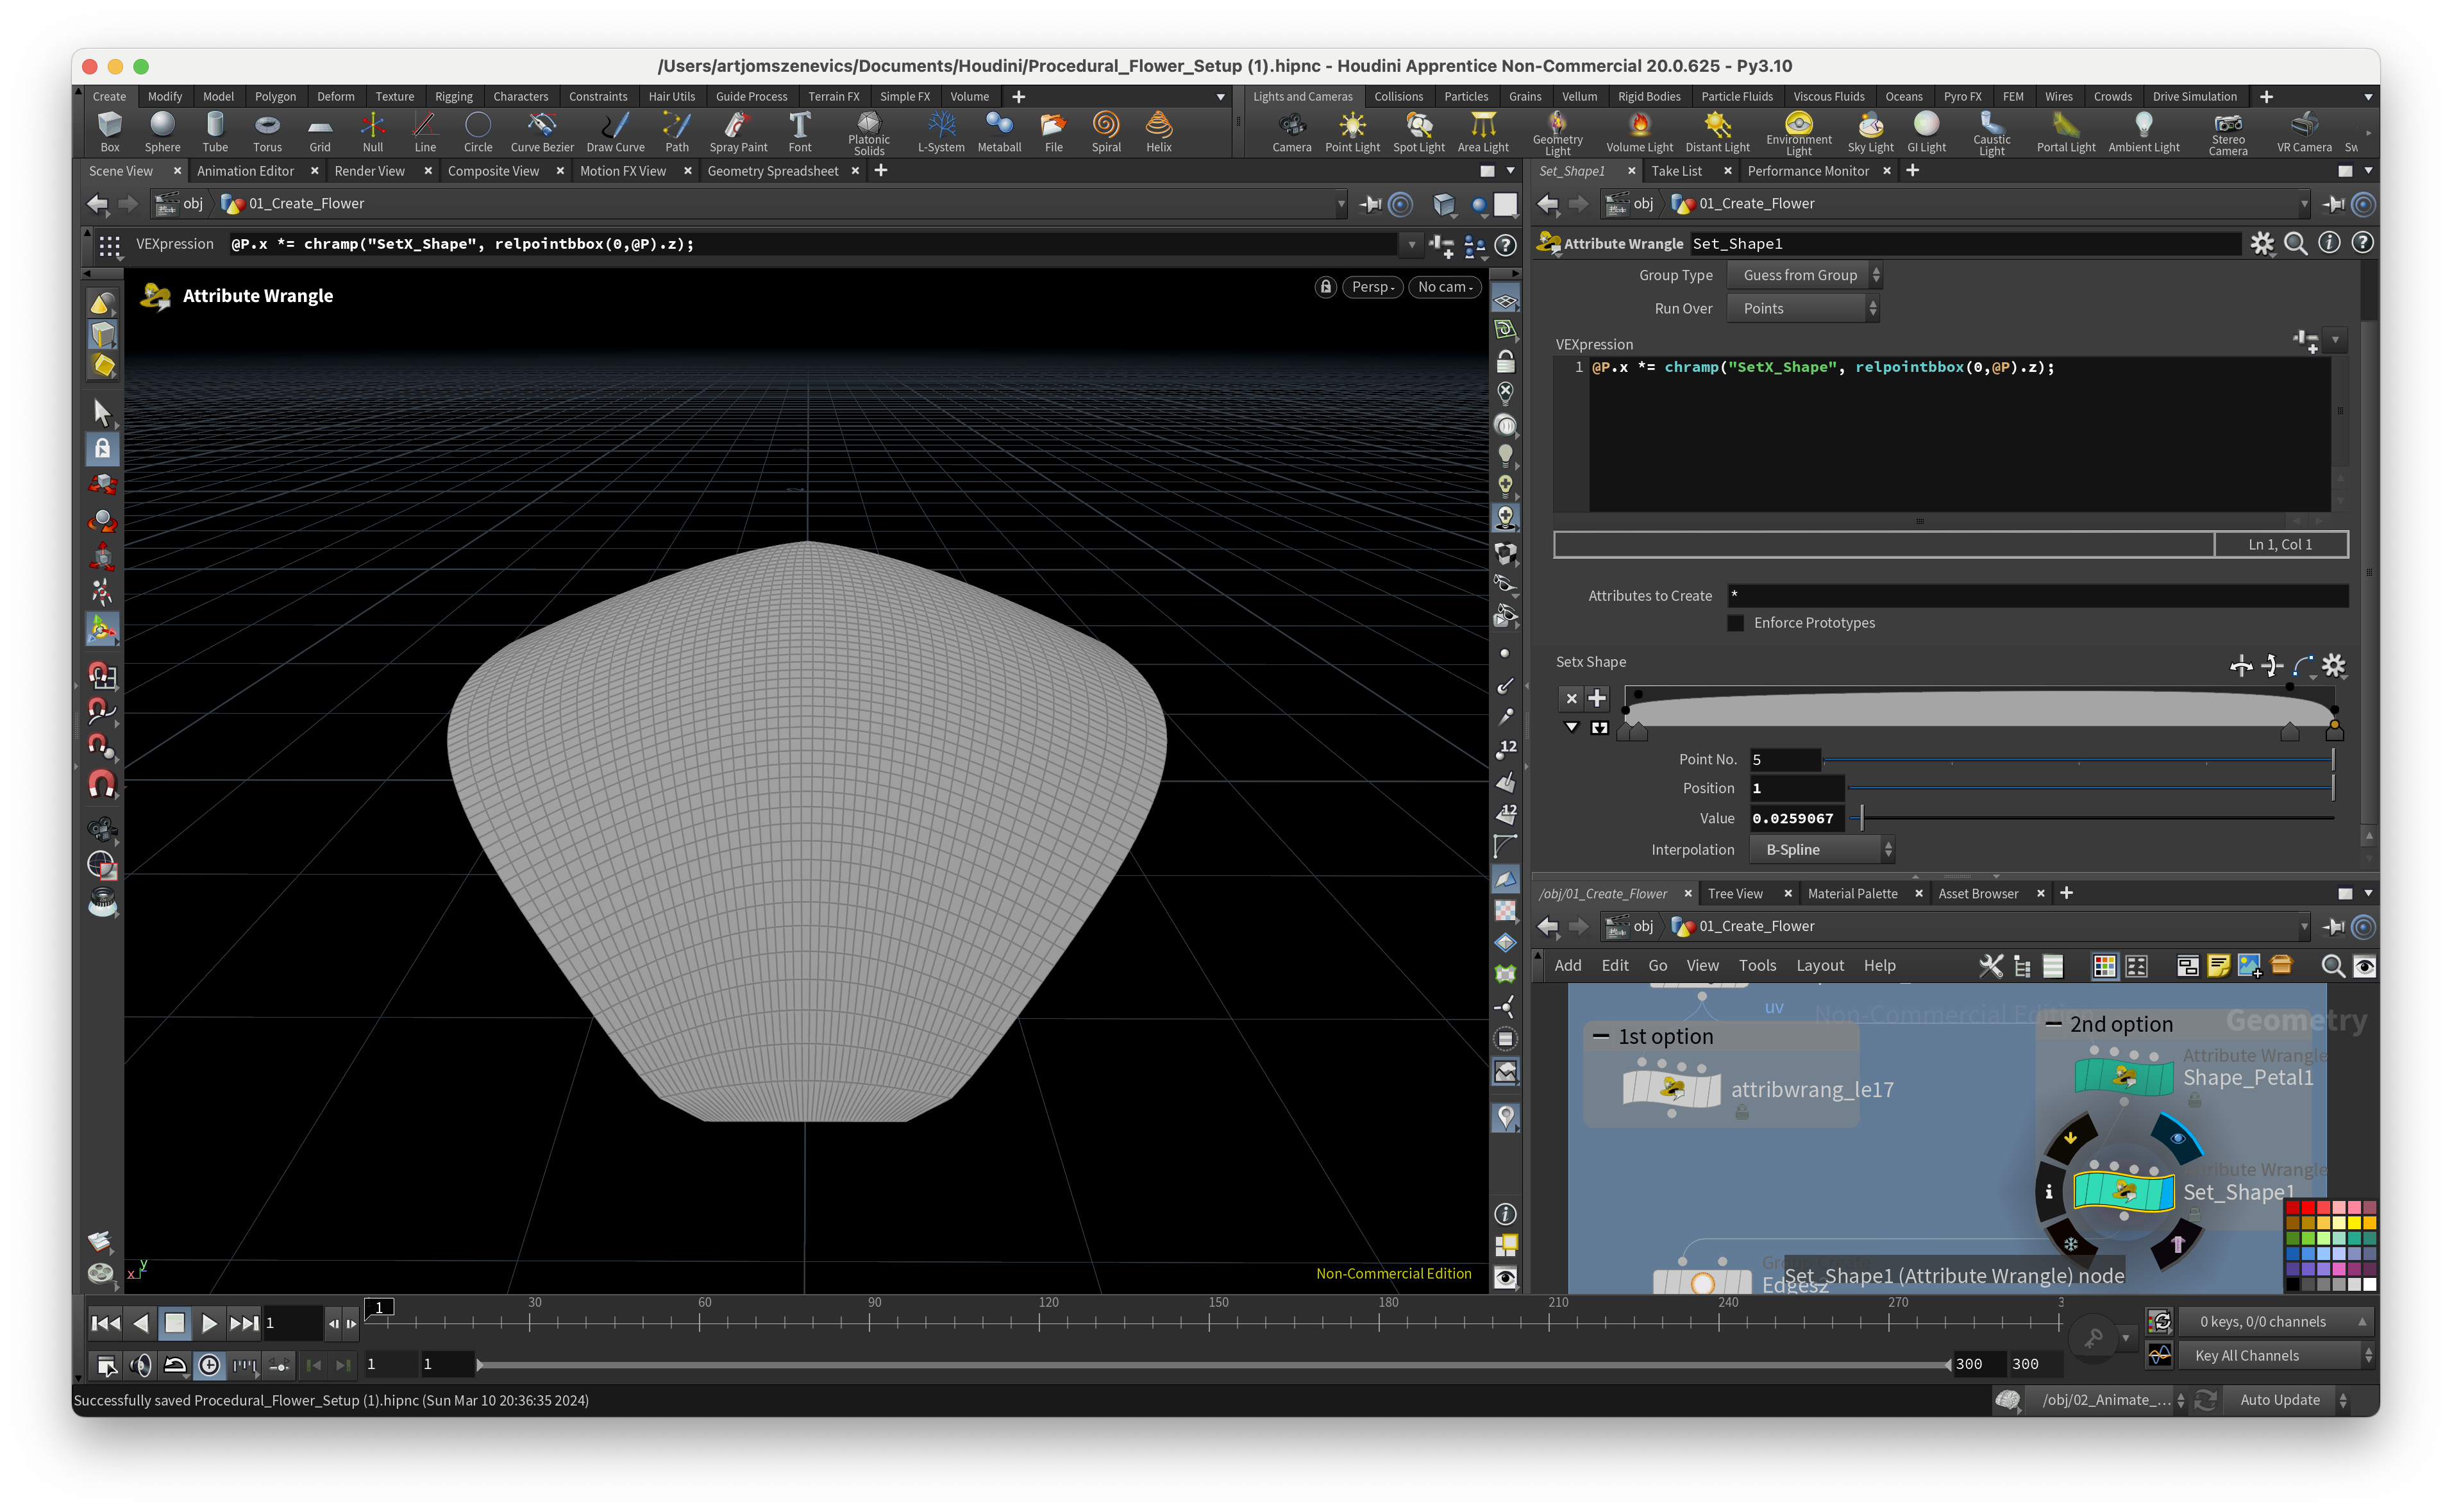Collapse the 1st option network box
This screenshot has height=1512, width=2452.
1601,1037
